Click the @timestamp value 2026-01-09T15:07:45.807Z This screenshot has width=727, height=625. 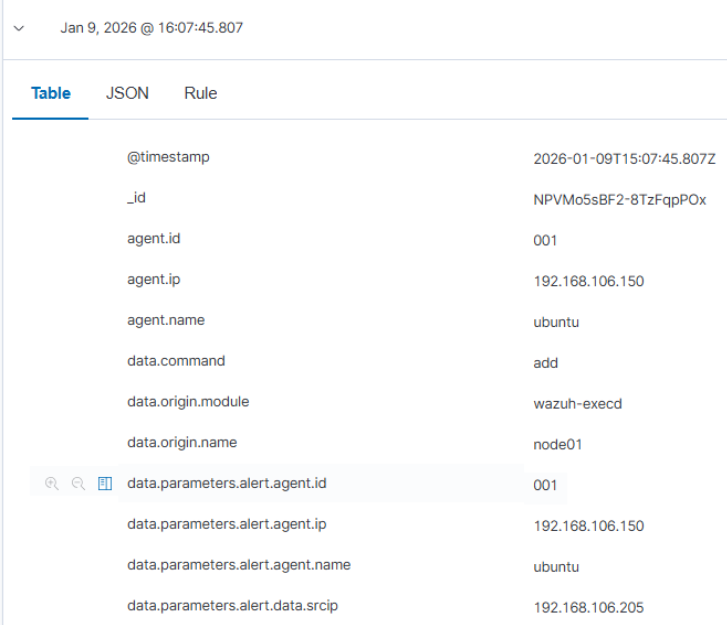coord(624,158)
